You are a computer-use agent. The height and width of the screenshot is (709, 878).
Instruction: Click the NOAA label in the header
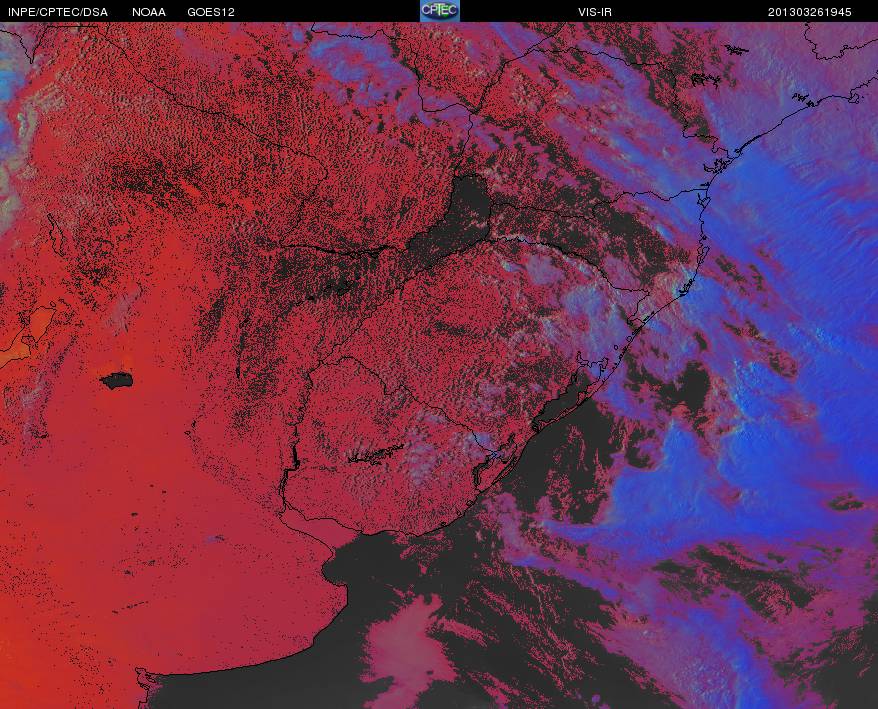[149, 12]
